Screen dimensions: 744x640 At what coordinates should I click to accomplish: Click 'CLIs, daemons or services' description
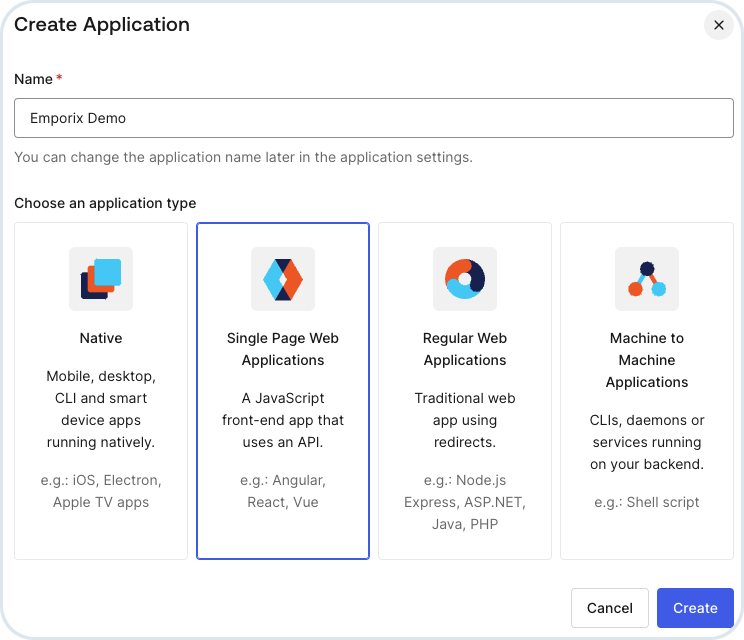tap(647, 442)
